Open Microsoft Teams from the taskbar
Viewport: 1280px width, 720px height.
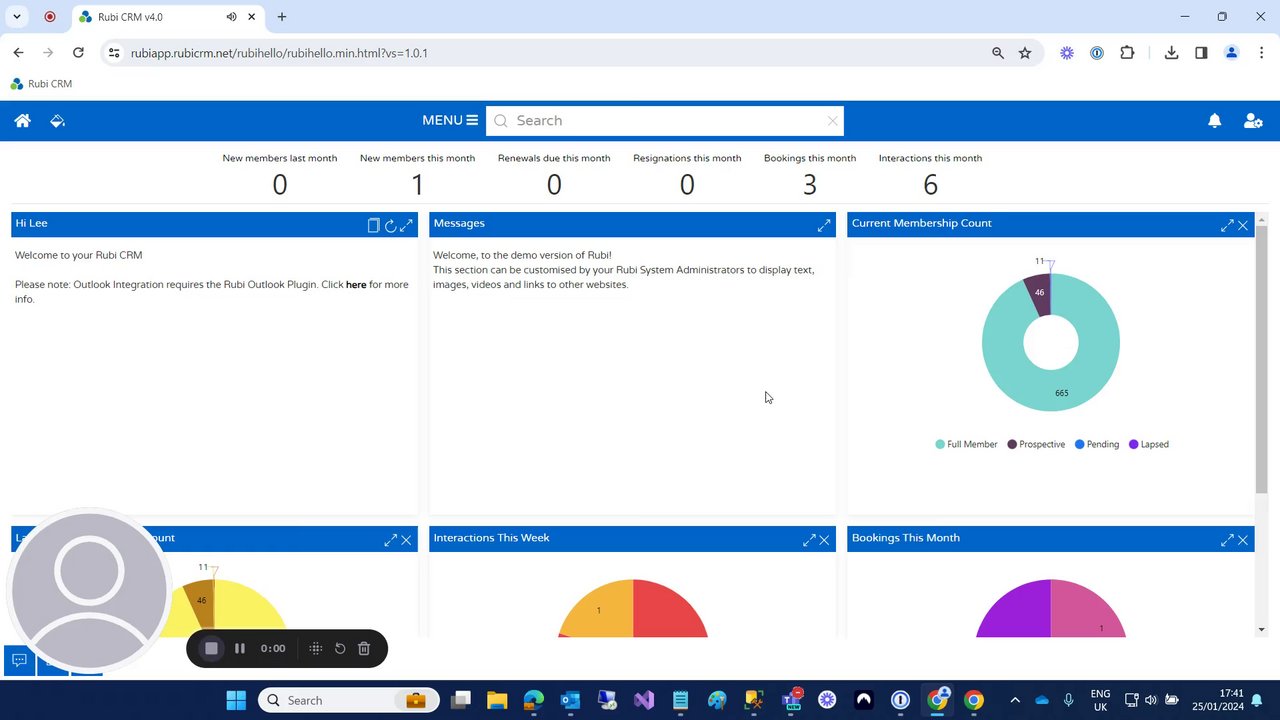[x=792, y=700]
